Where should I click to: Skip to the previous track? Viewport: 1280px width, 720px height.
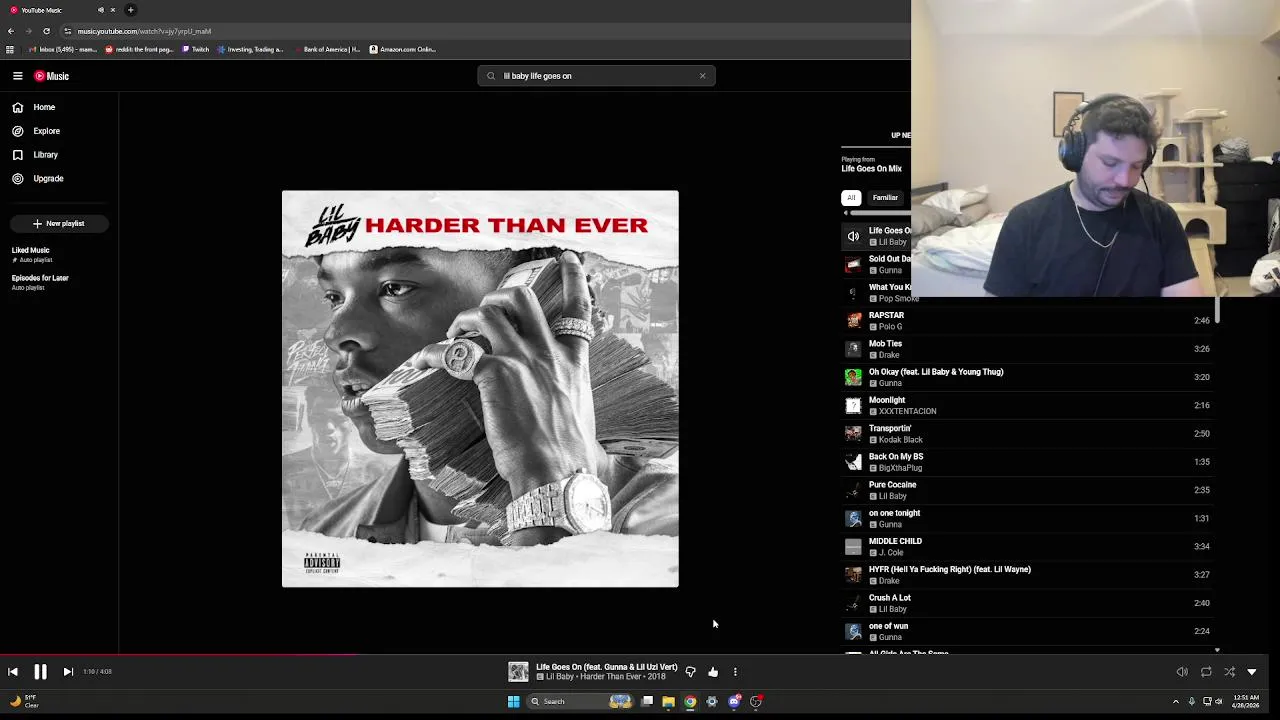point(13,672)
